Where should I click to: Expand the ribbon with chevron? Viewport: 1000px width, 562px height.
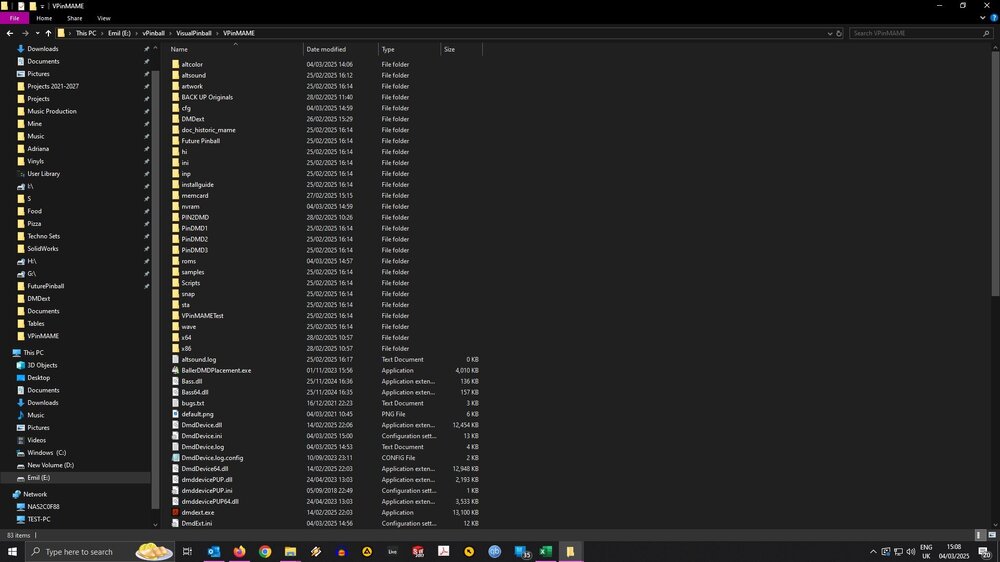pos(983,18)
